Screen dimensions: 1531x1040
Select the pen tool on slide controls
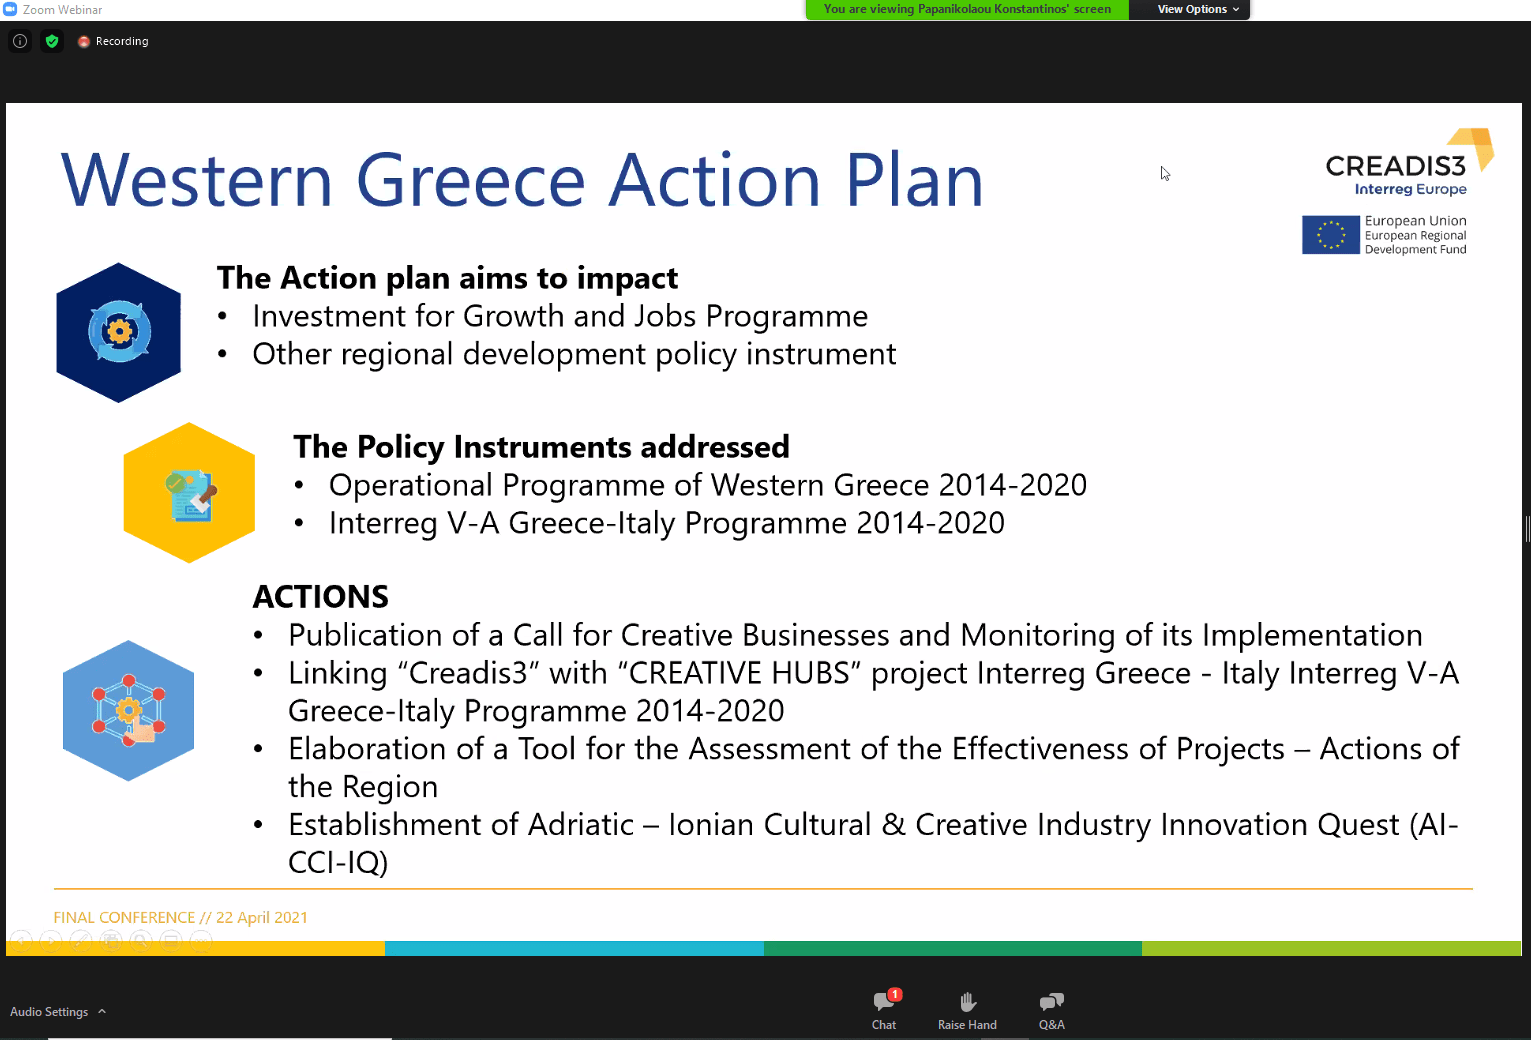click(x=82, y=940)
